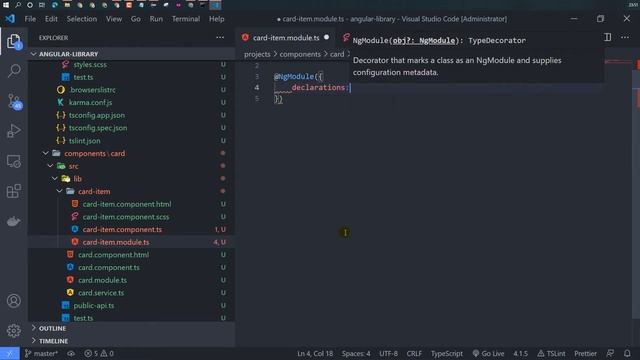The height and width of the screenshot is (360, 640).
Task: Open problems count showing 5 errors
Action: click(99, 353)
